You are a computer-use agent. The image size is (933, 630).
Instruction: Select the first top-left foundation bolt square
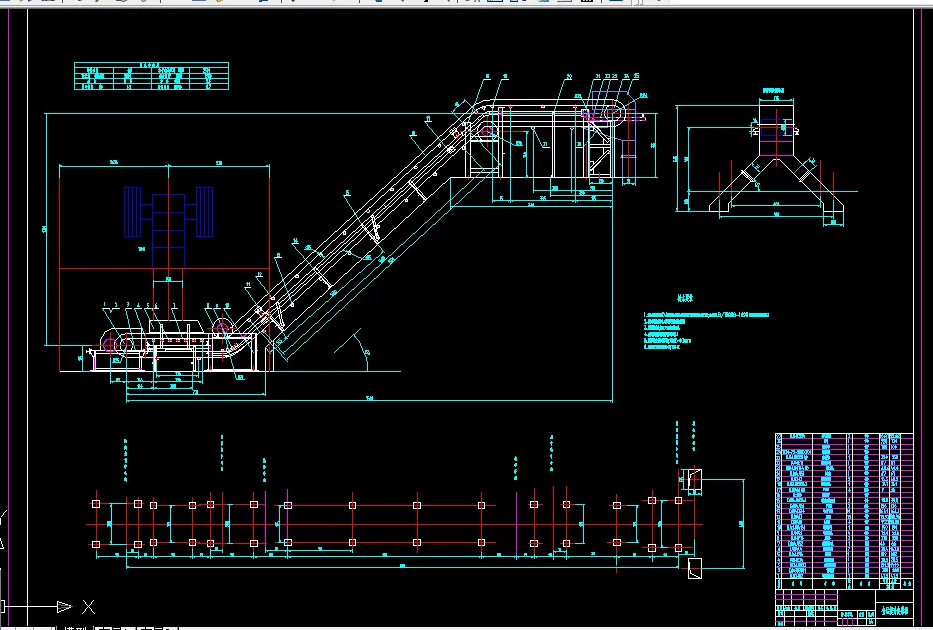click(x=96, y=504)
